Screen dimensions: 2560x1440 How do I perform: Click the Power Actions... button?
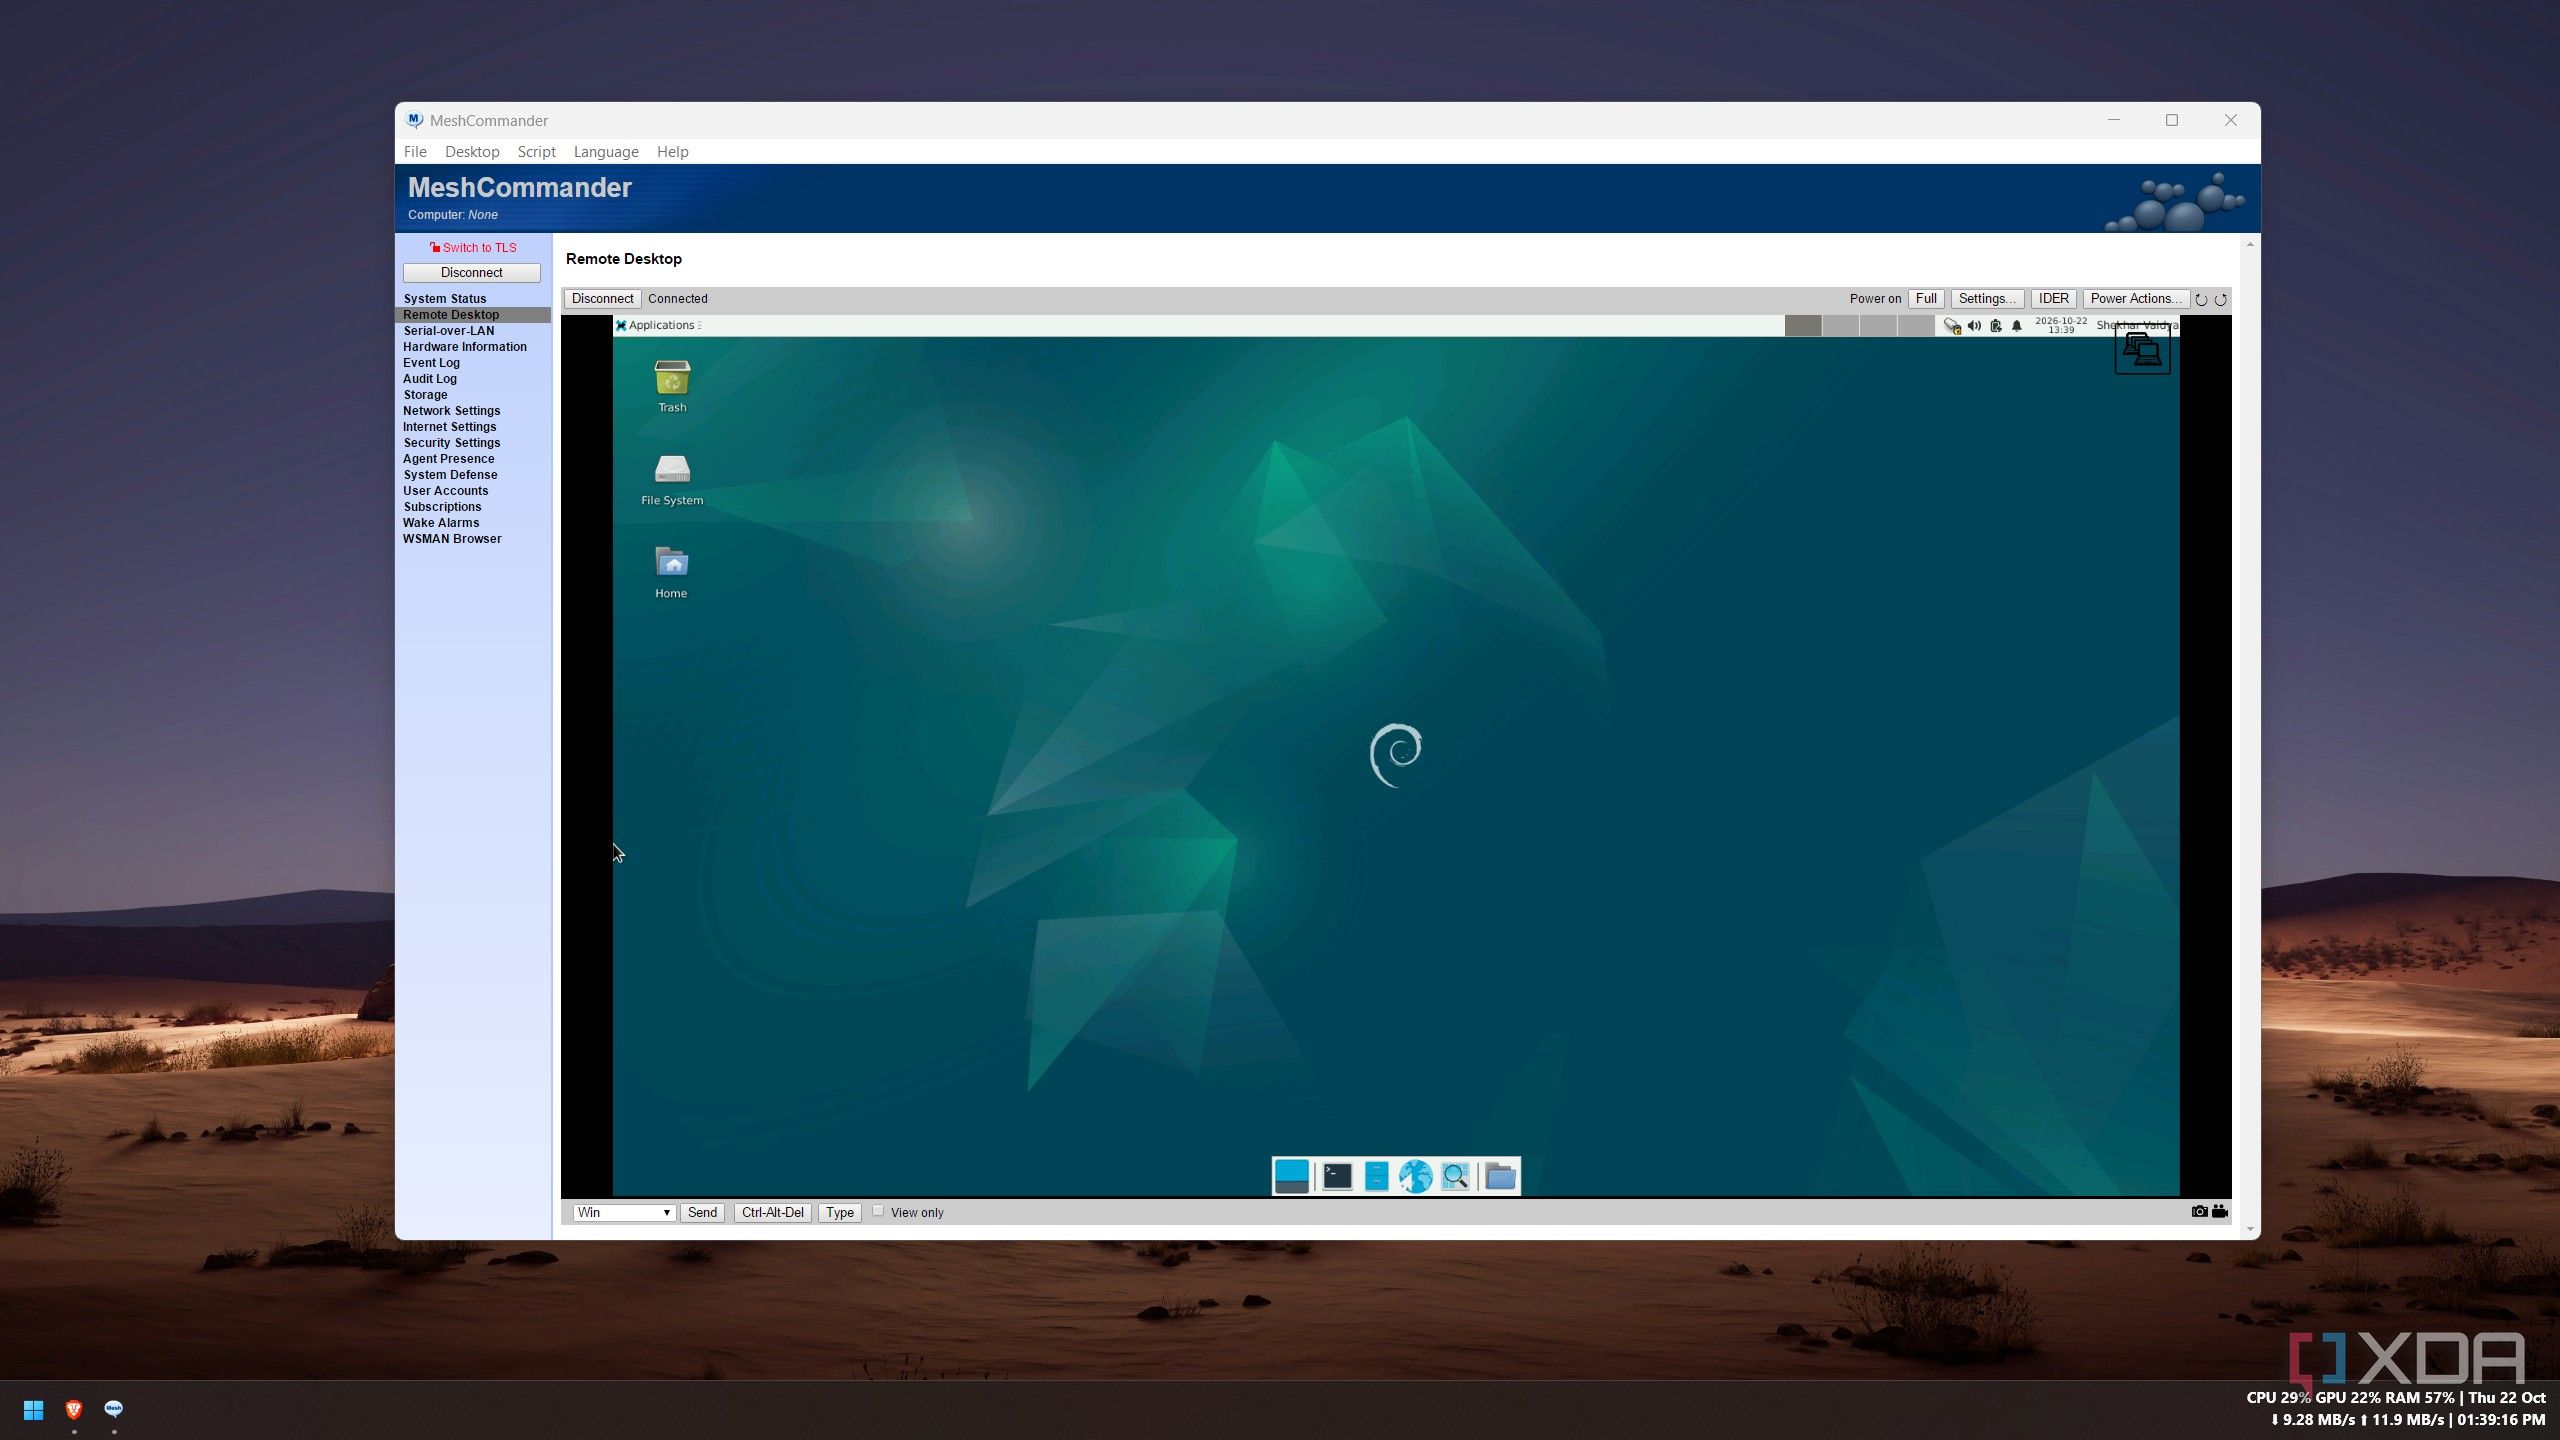[2136, 299]
